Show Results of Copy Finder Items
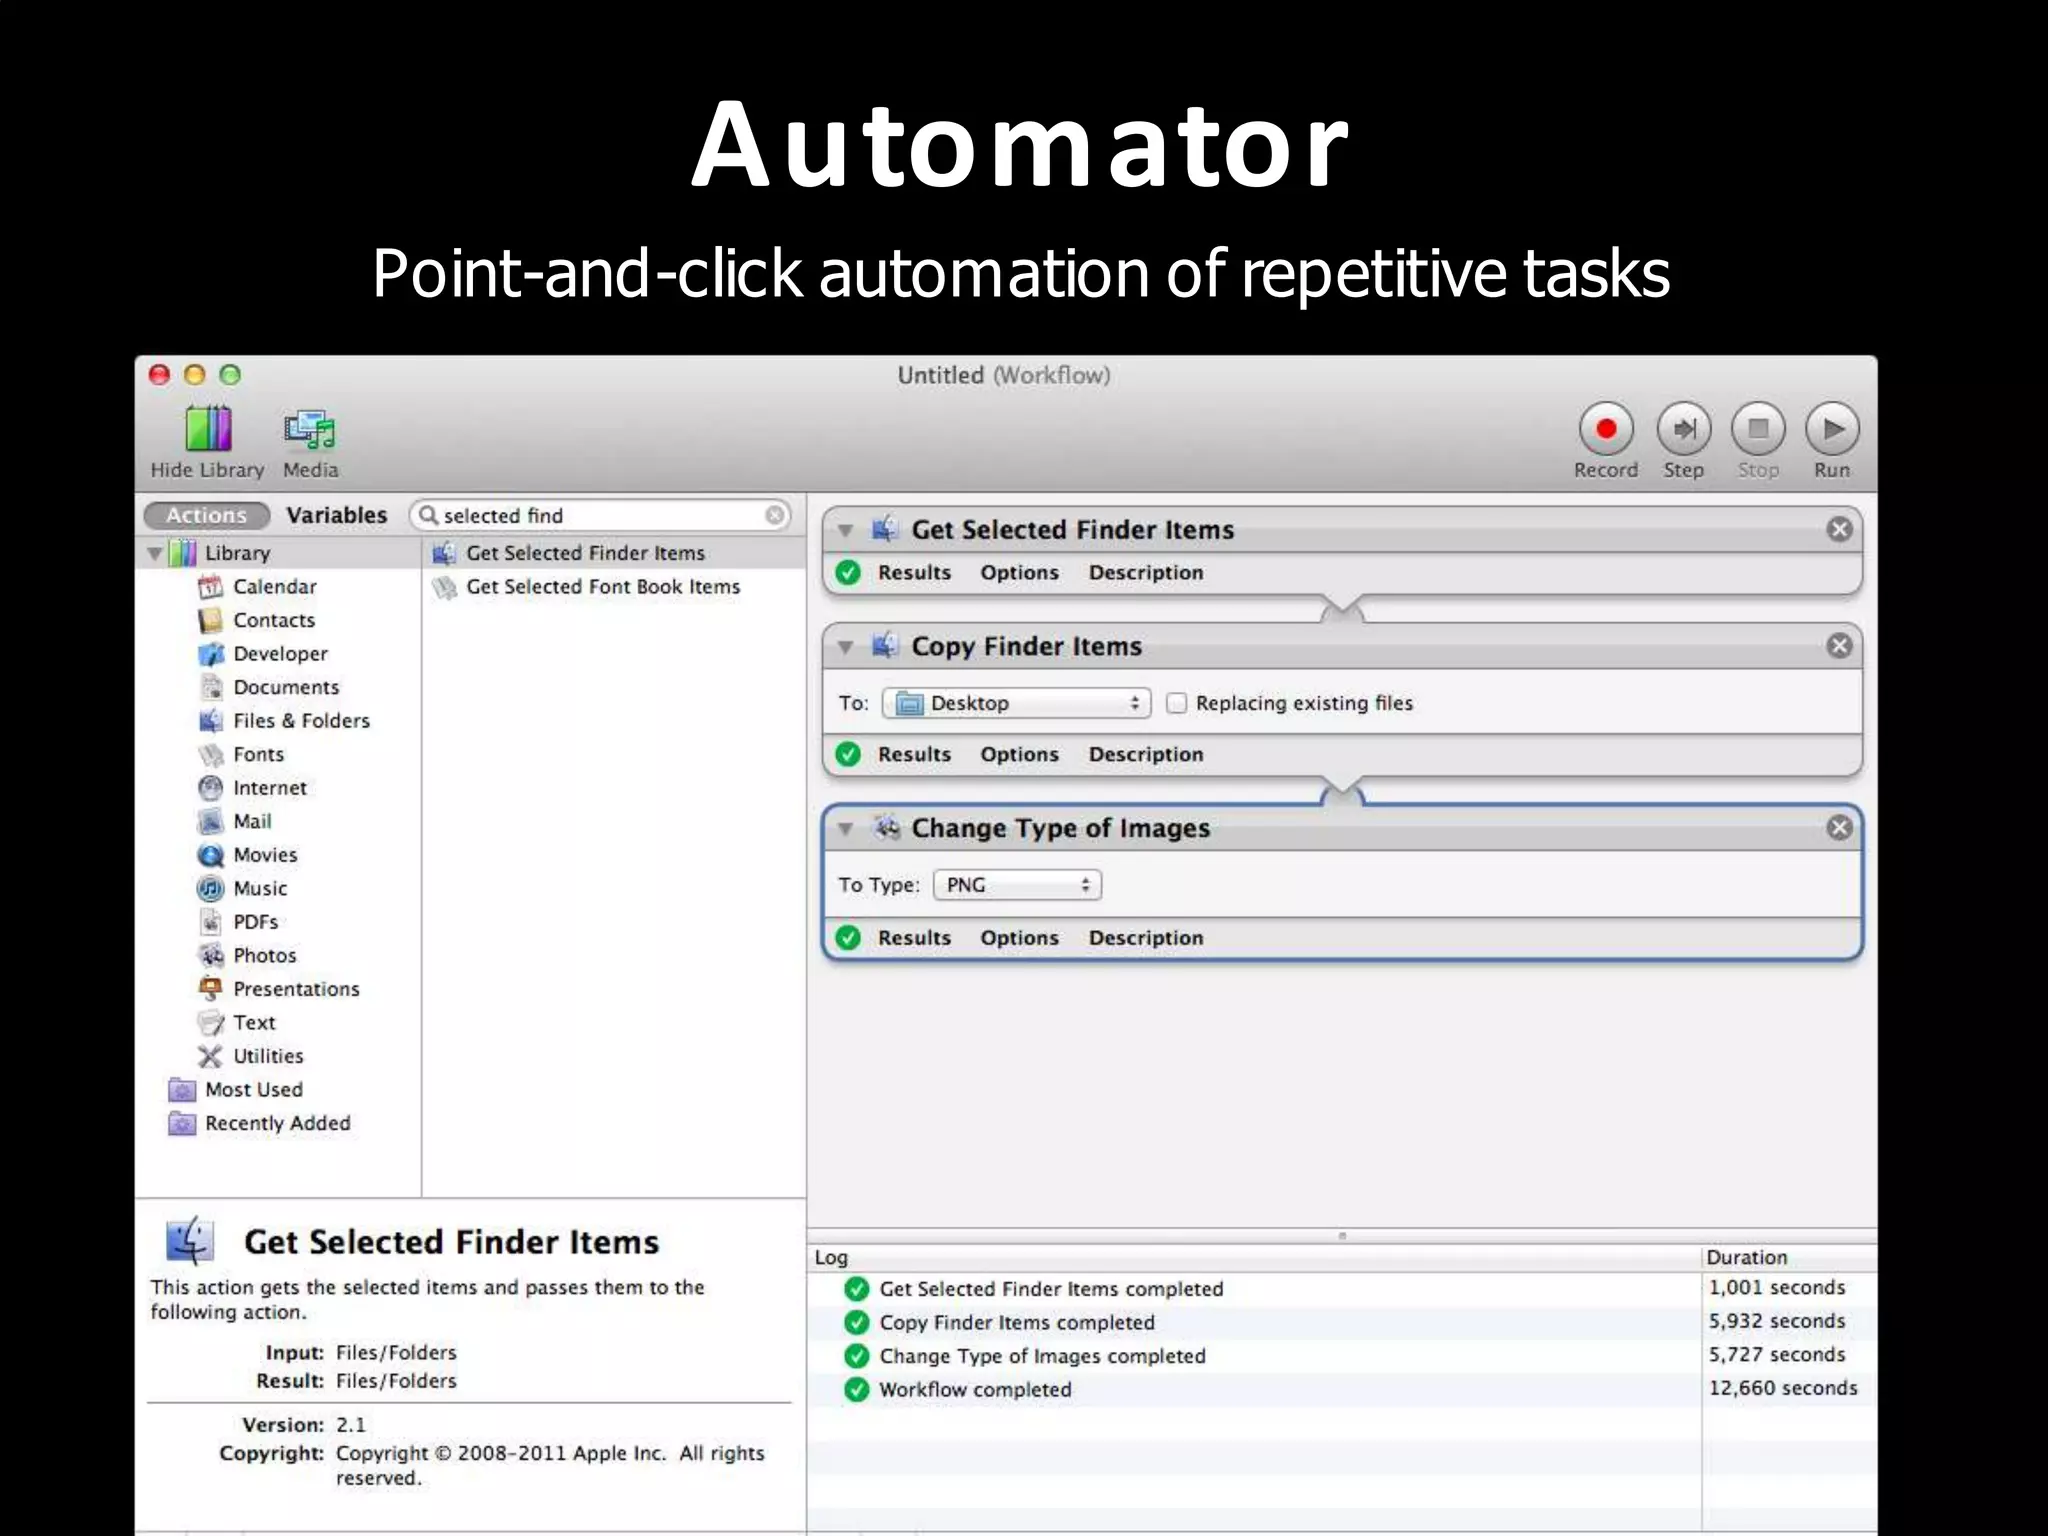This screenshot has height=1536, width=2048. 914,755
